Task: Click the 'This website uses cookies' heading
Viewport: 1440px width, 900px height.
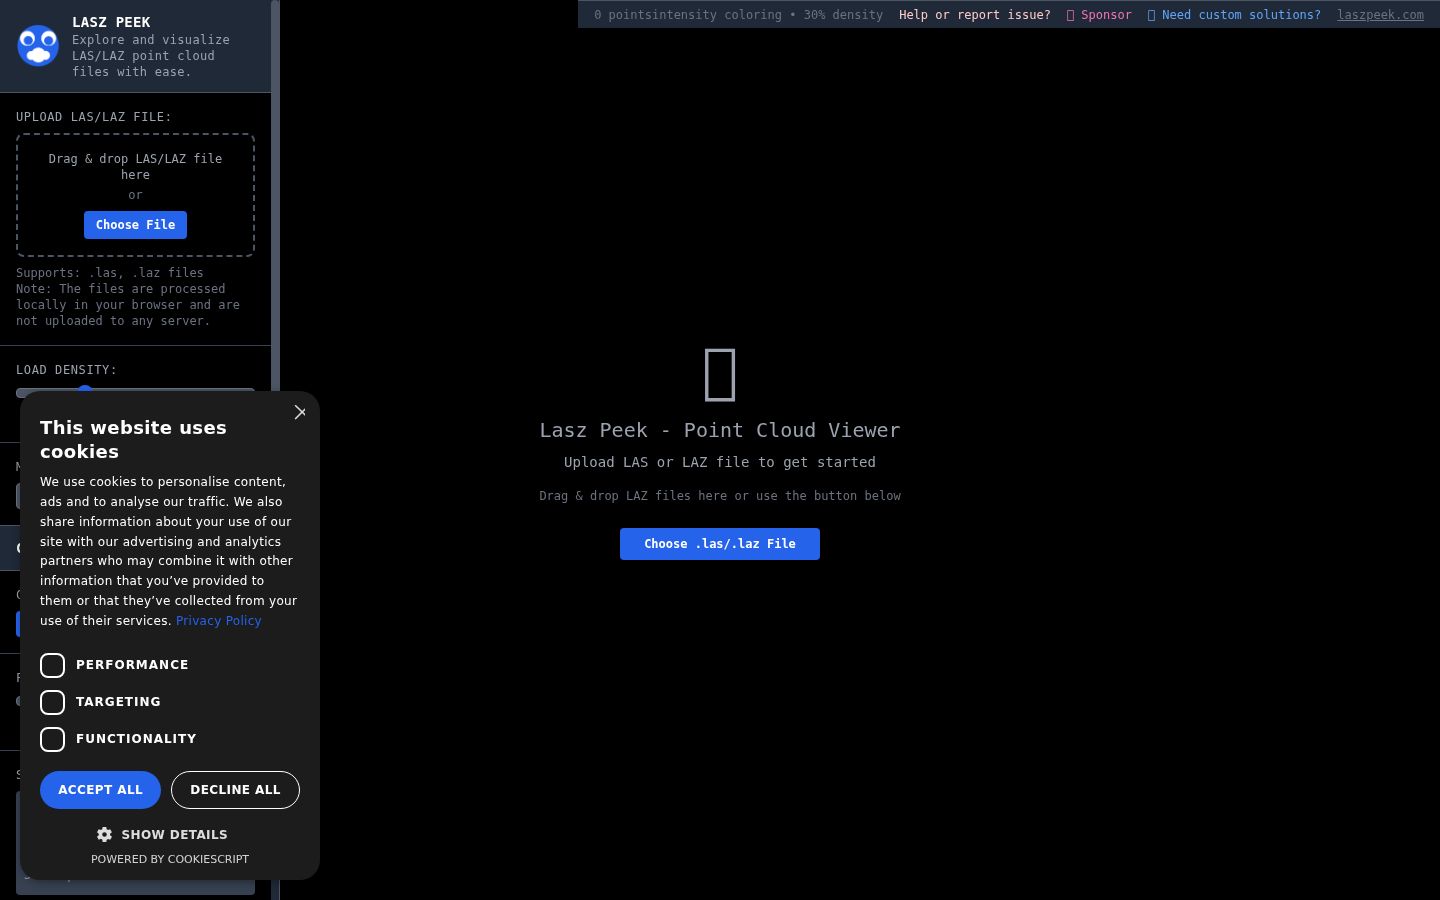Action: pyautogui.click(x=133, y=439)
